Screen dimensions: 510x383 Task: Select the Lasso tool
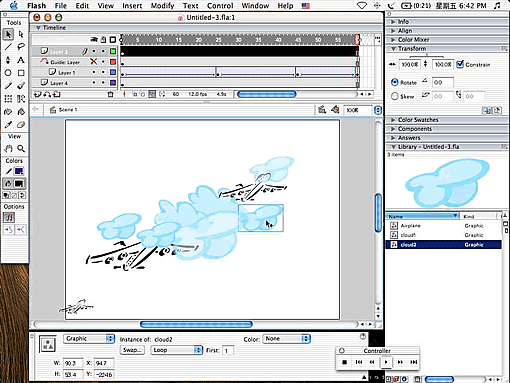pos(21,47)
